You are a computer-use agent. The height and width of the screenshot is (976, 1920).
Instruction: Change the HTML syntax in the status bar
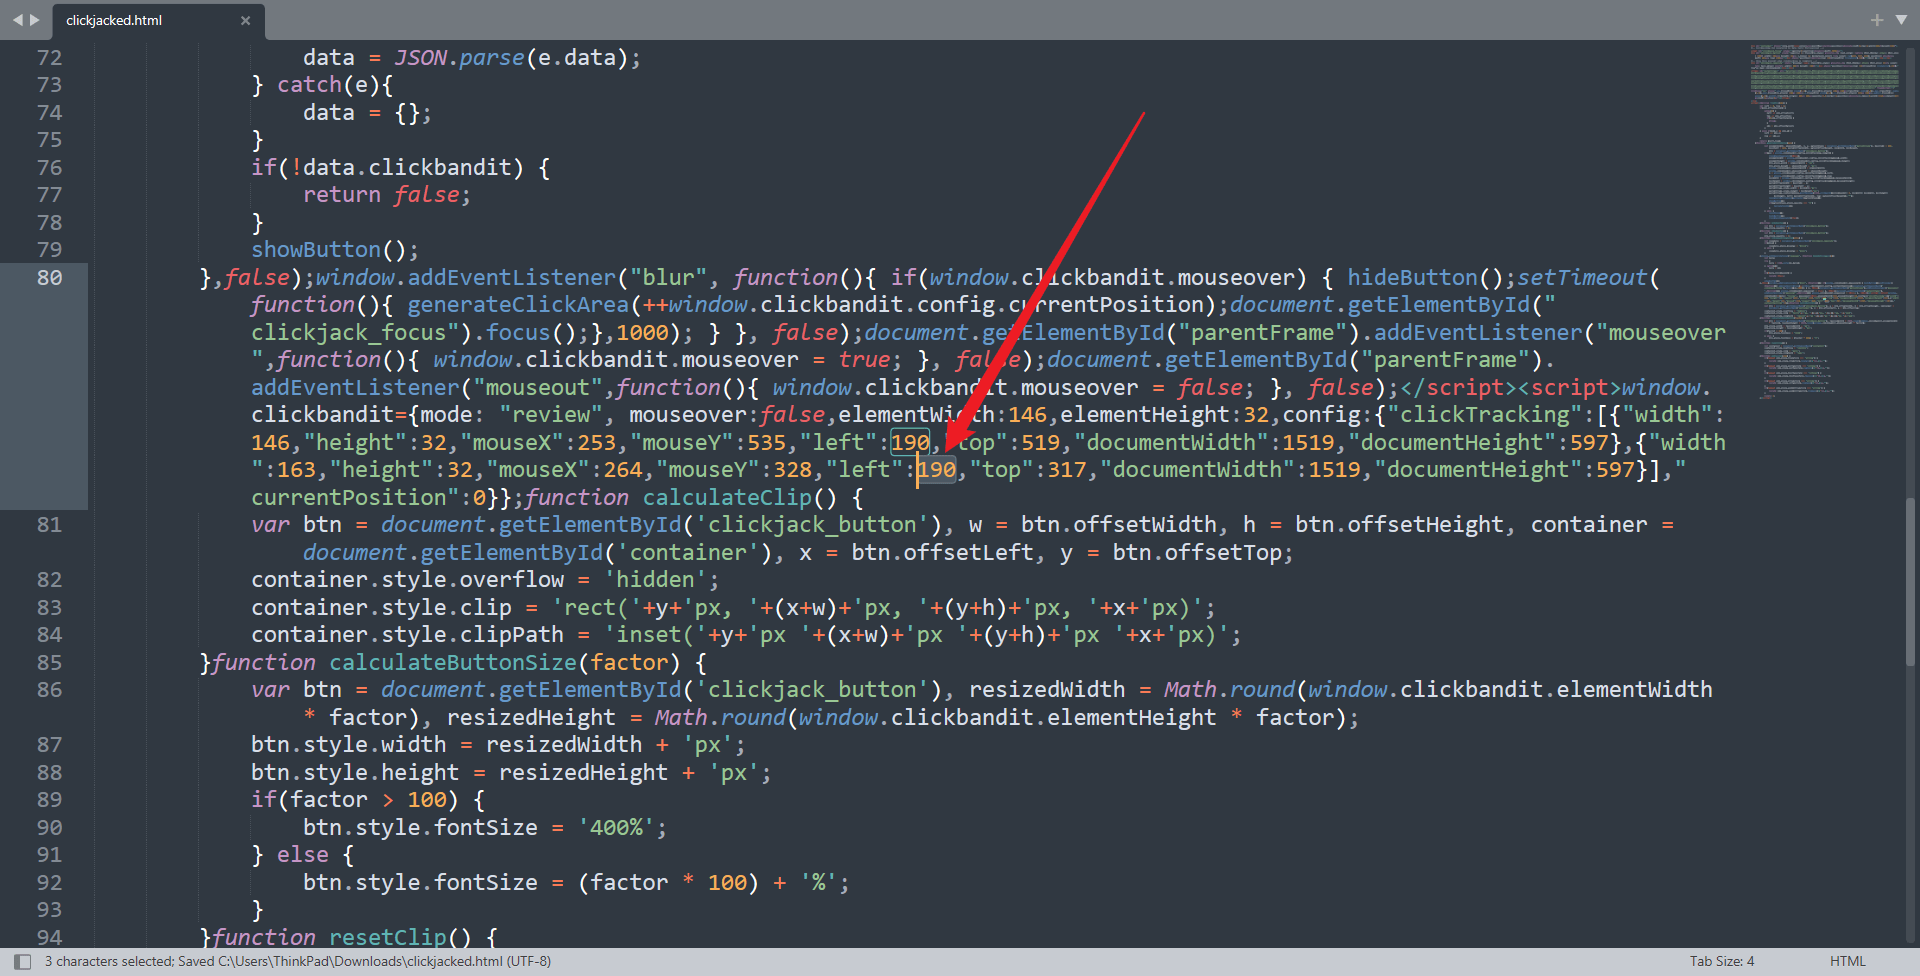(1848, 962)
